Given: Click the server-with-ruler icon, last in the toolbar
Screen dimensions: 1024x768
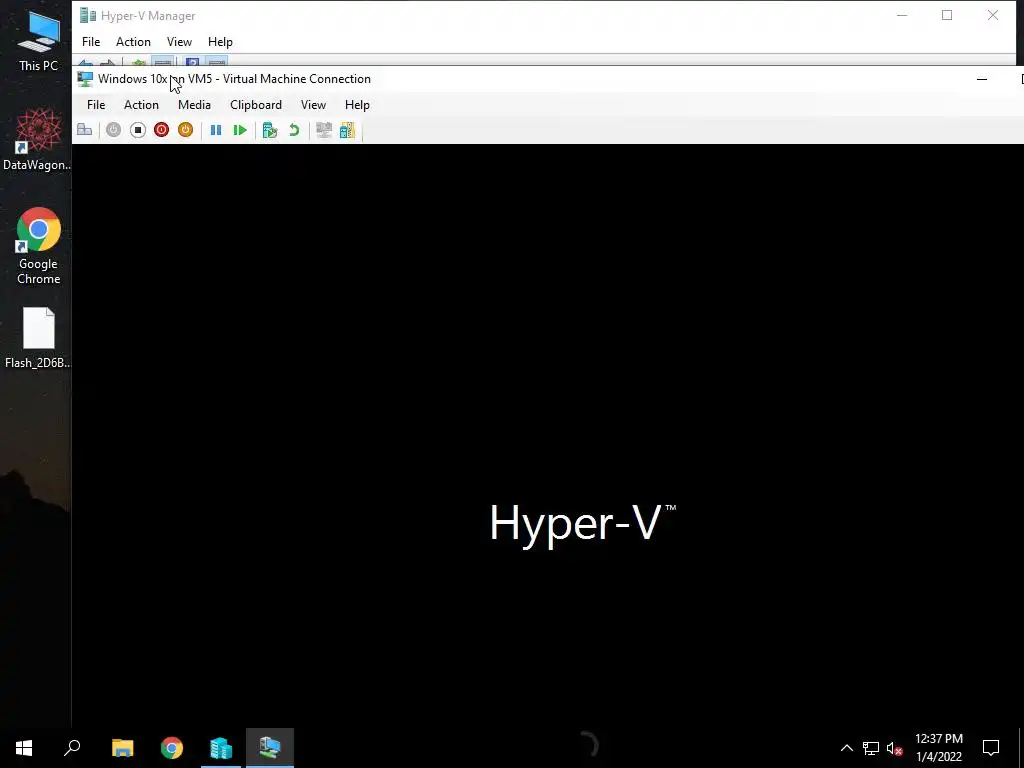Looking at the screenshot, I should pyautogui.click(x=347, y=130).
